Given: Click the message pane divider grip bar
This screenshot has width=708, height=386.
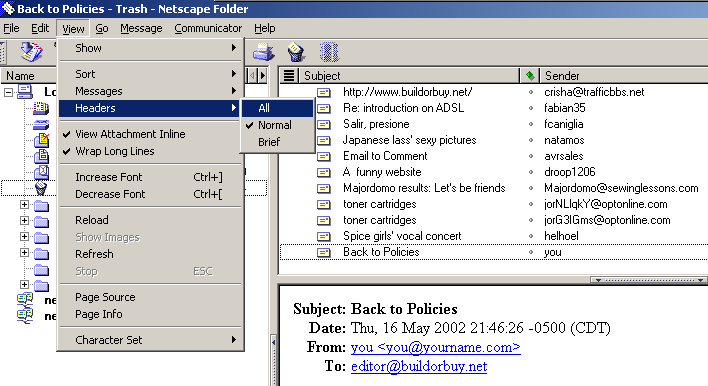Looking at the screenshot, I should [648, 280].
